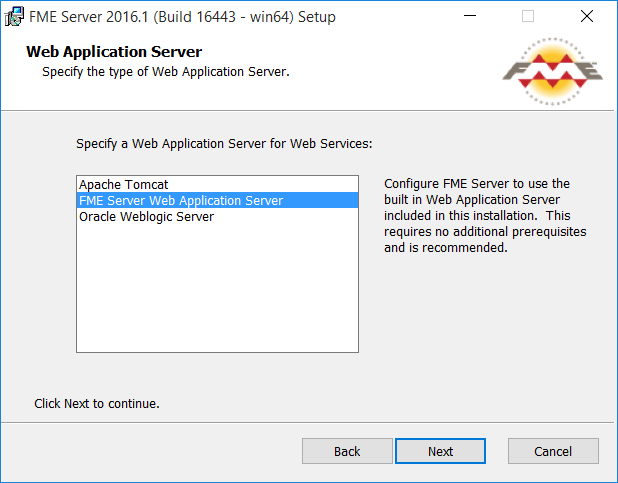Click the 'Click Next to continue' text

[x=97, y=404]
